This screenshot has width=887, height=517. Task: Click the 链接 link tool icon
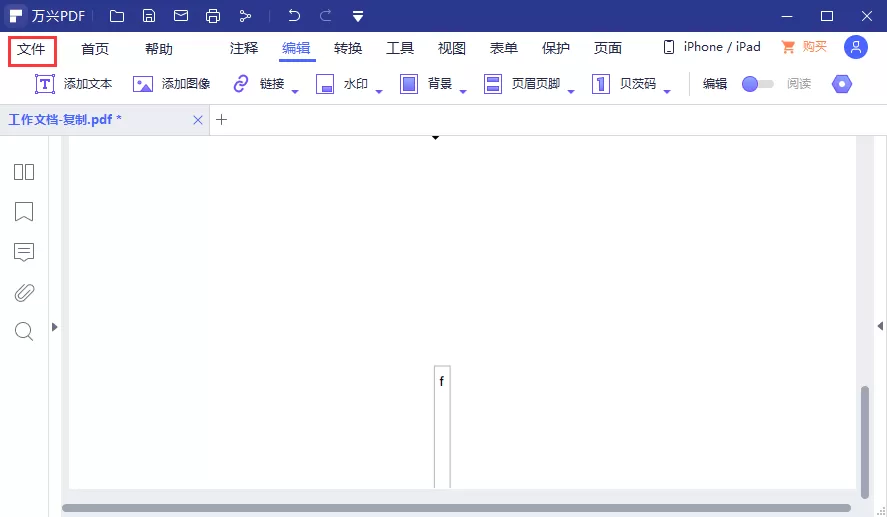[x=240, y=84]
